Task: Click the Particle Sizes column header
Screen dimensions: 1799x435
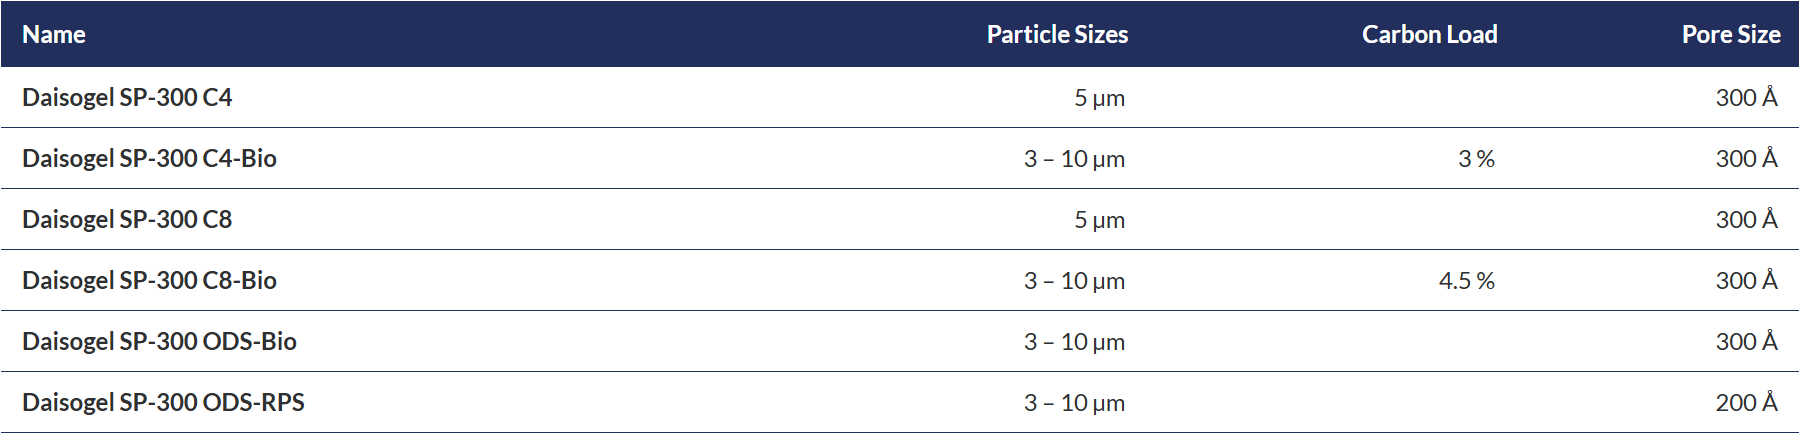Action: (1057, 34)
